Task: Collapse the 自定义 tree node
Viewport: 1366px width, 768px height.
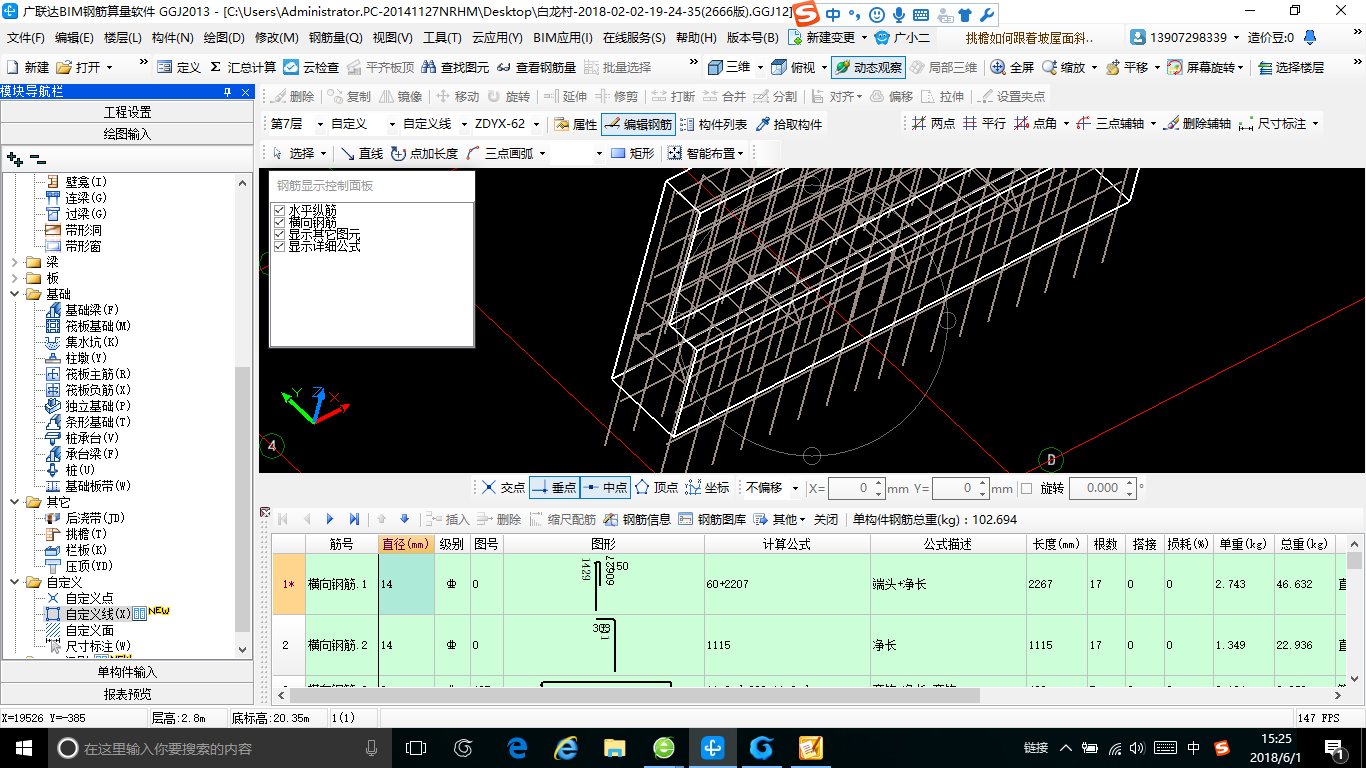Action: [14, 582]
